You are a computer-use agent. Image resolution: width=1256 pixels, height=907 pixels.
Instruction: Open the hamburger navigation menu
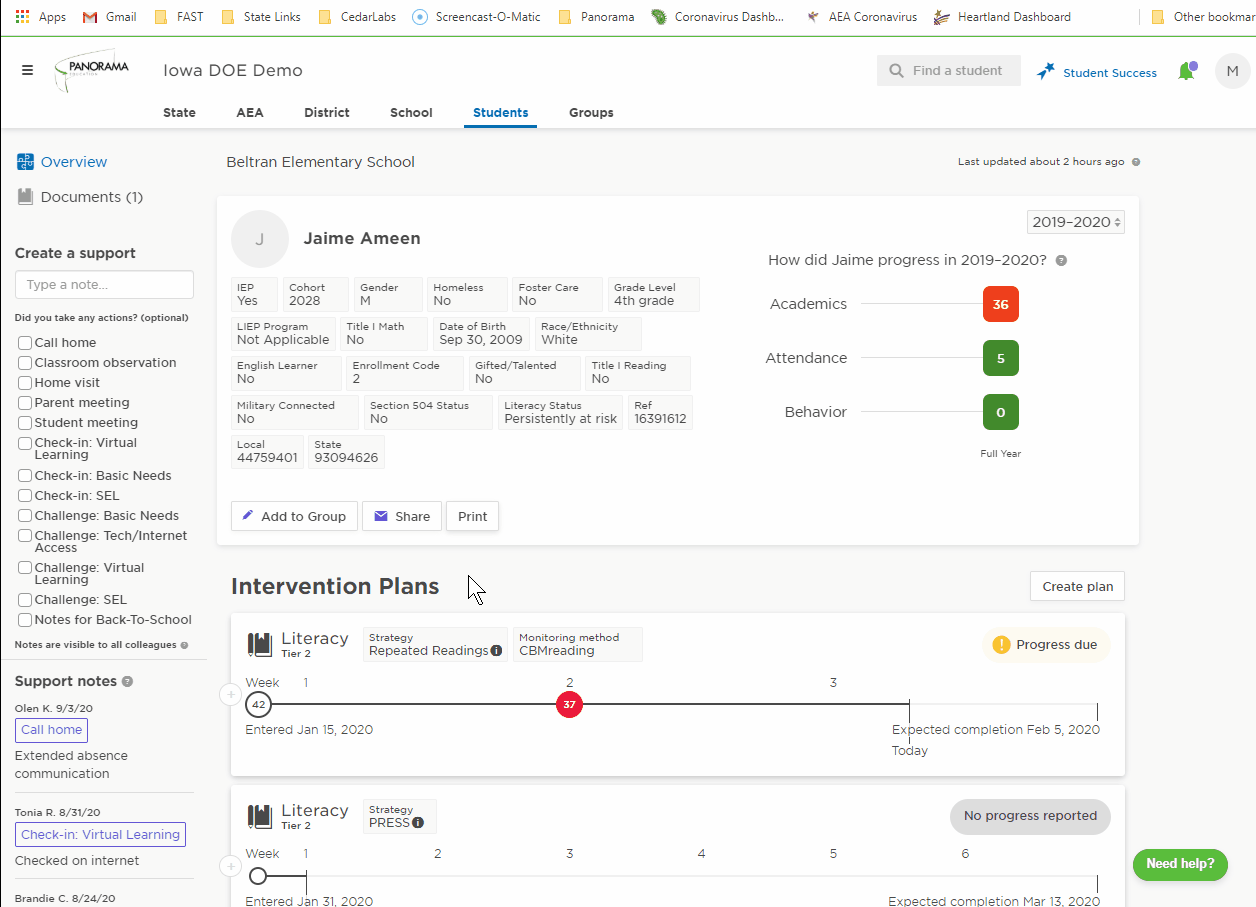(27, 70)
